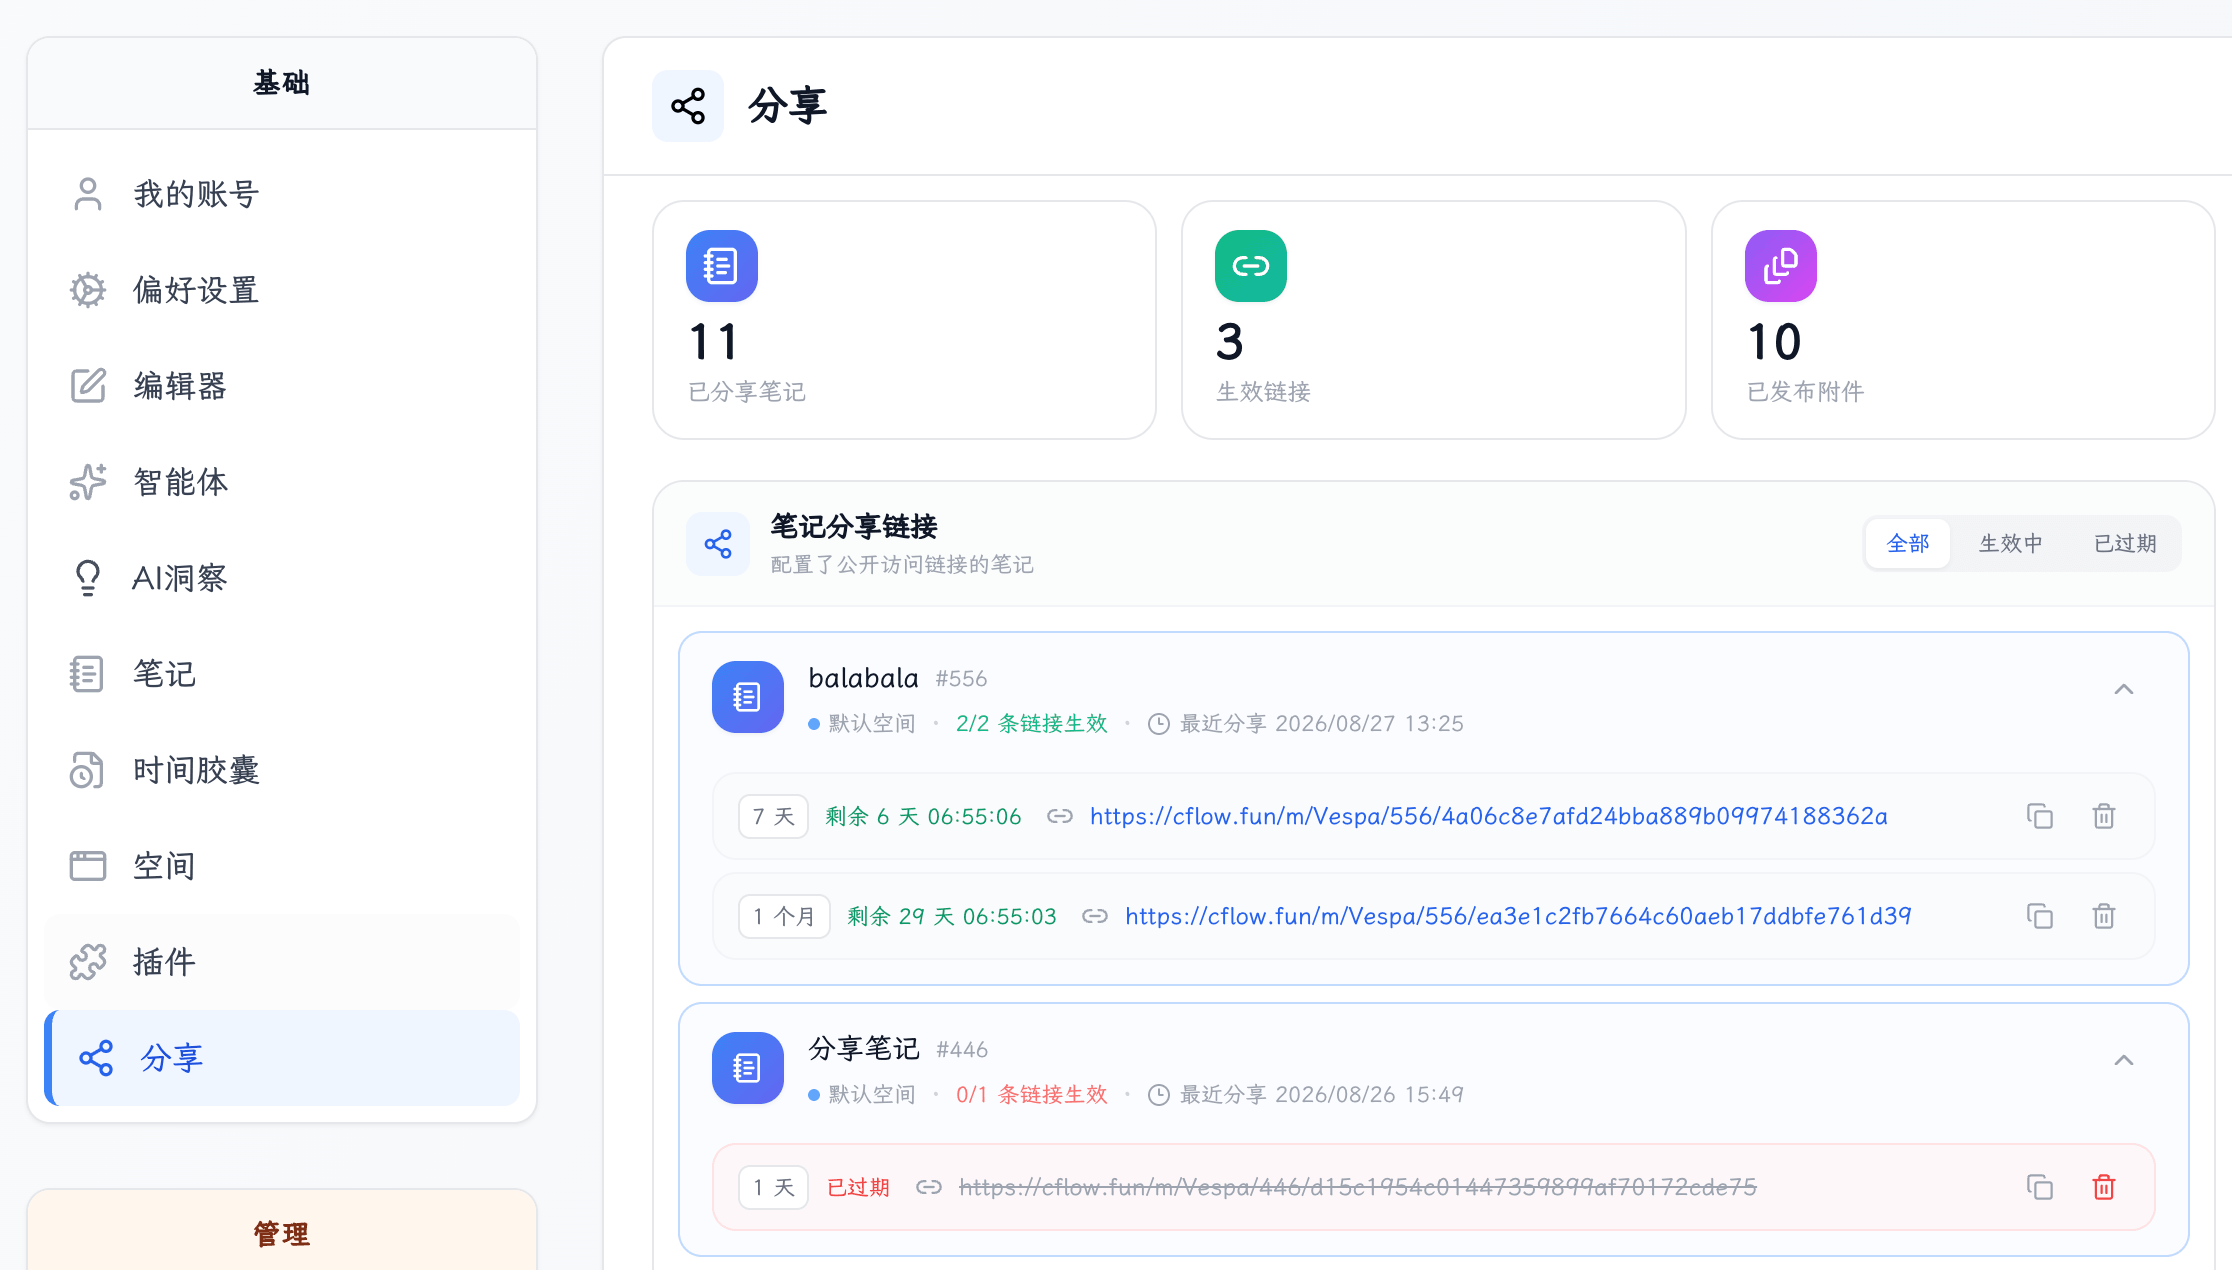This screenshot has width=2232, height=1270.
Task: Click the green 生效链接 link icon
Action: point(1250,266)
